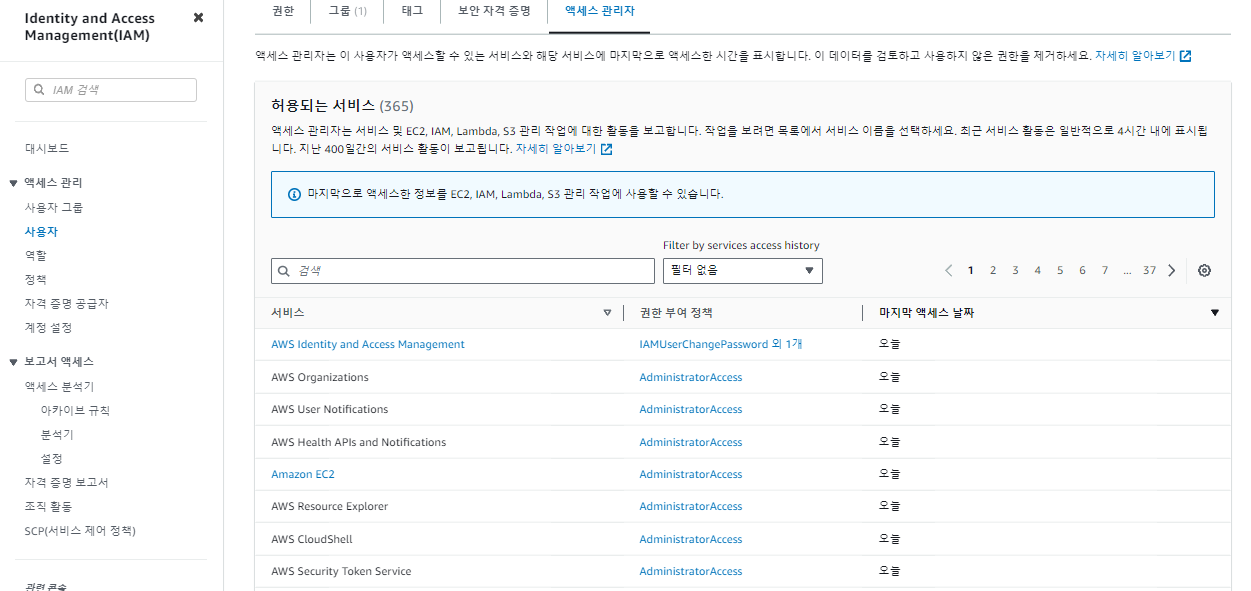Open 자격 증명 공급자 page
Image resolution: width=1251 pixels, height=591 pixels.
pos(66,303)
